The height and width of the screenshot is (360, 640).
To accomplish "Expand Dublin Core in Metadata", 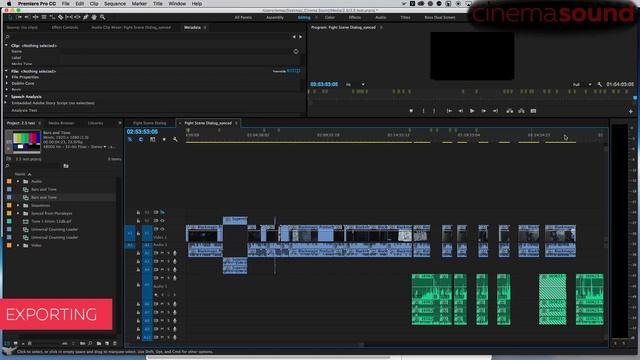I will point(7,83).
